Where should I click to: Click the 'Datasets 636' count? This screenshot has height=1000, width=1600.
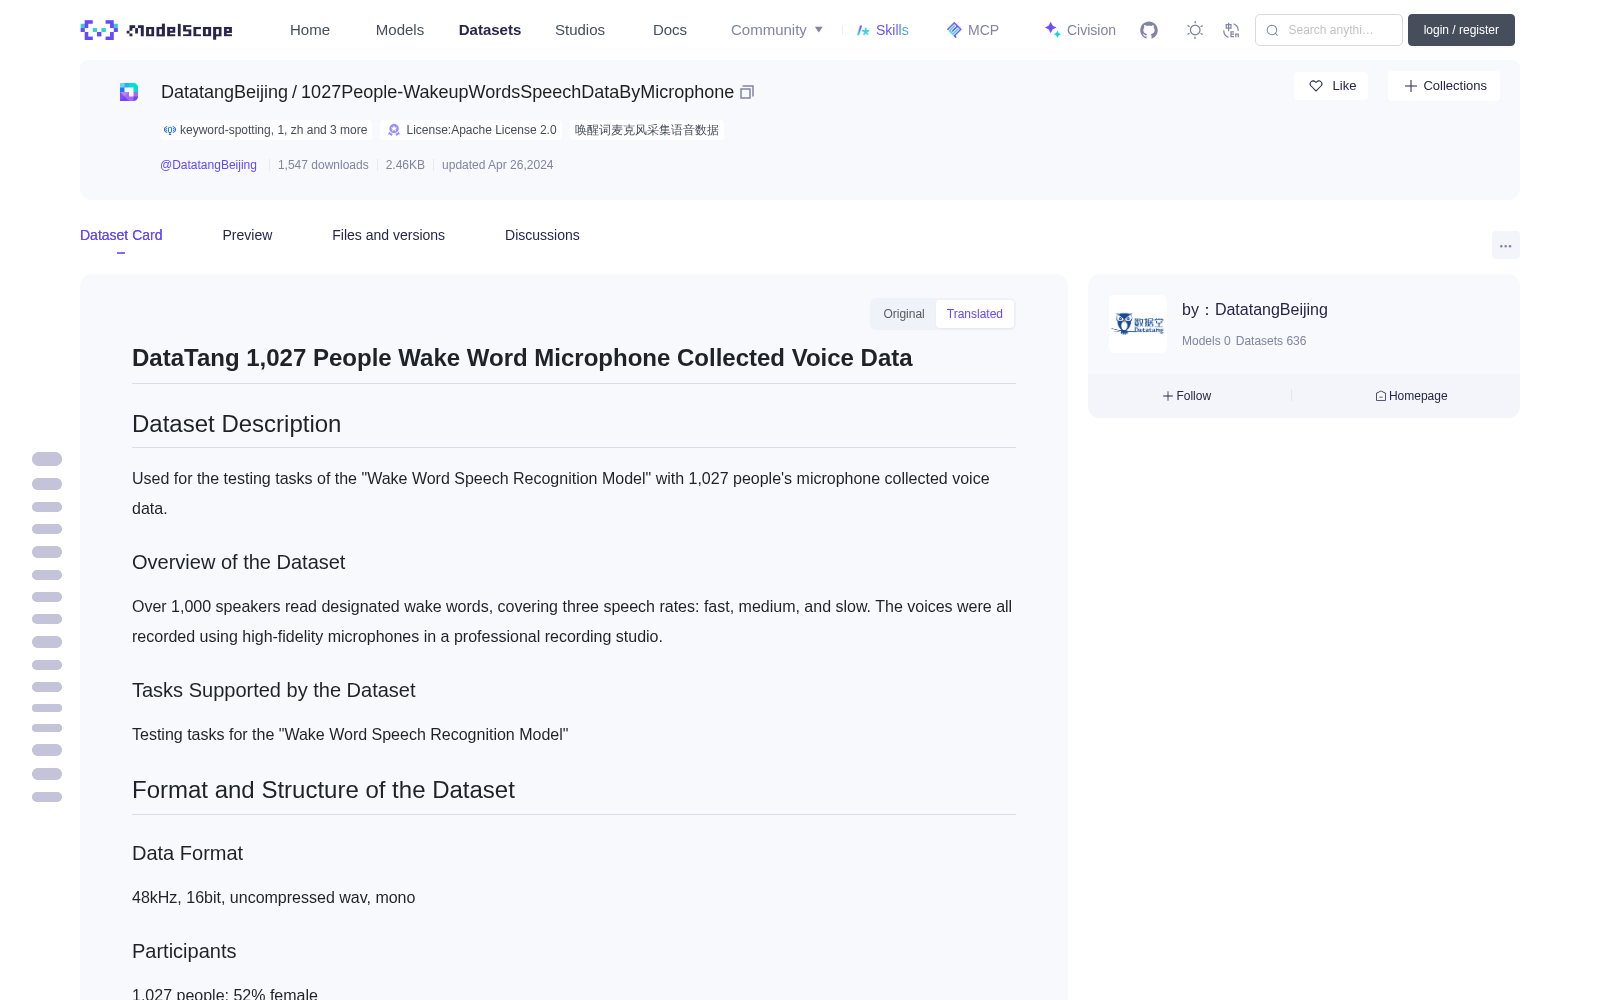click(x=1271, y=341)
